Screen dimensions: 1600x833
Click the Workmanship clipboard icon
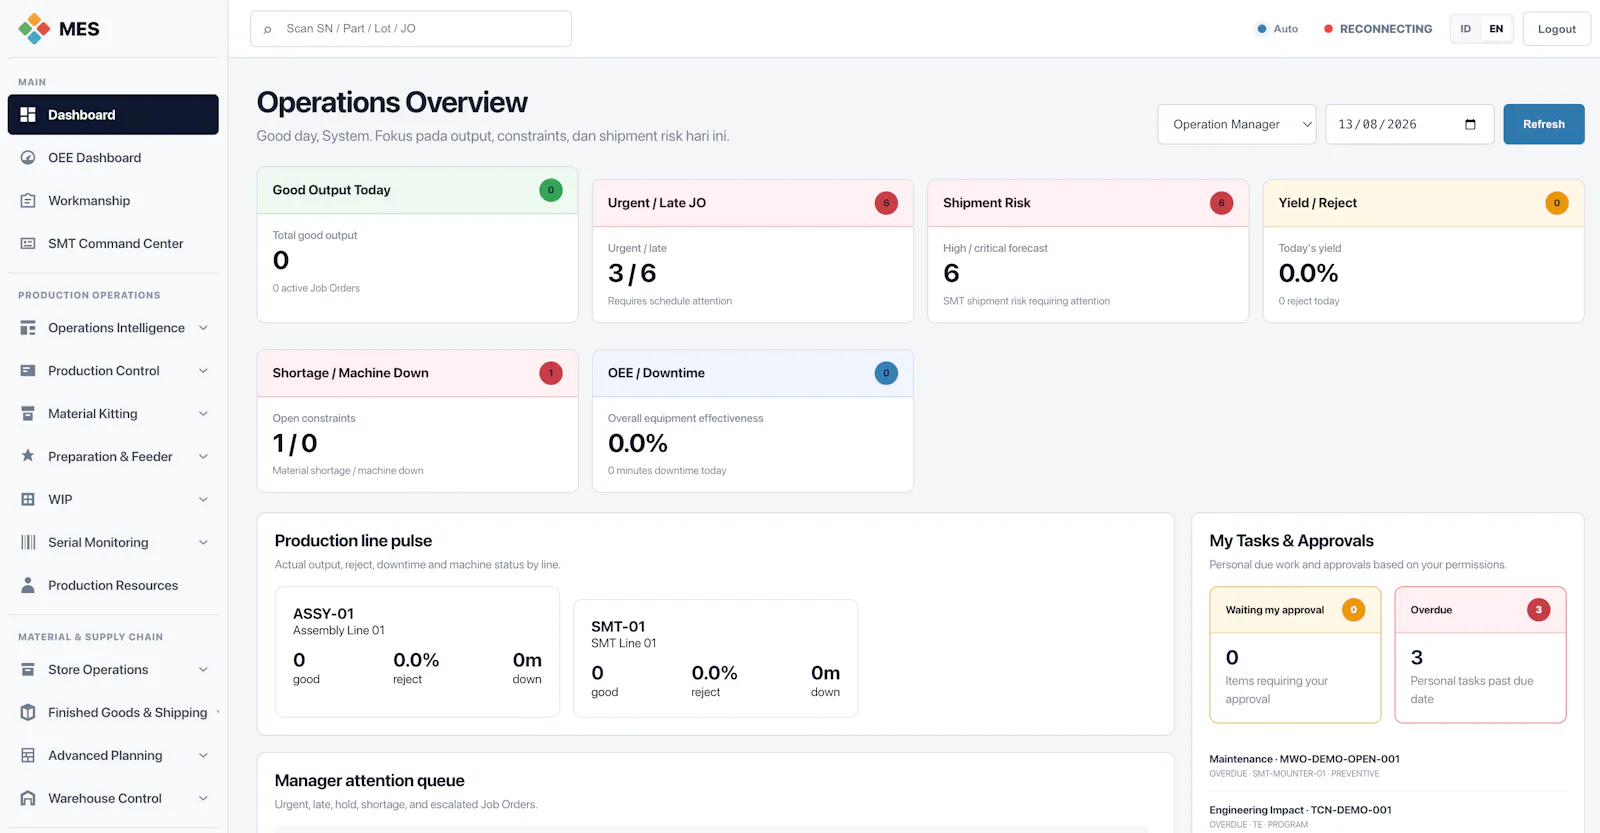coord(28,201)
